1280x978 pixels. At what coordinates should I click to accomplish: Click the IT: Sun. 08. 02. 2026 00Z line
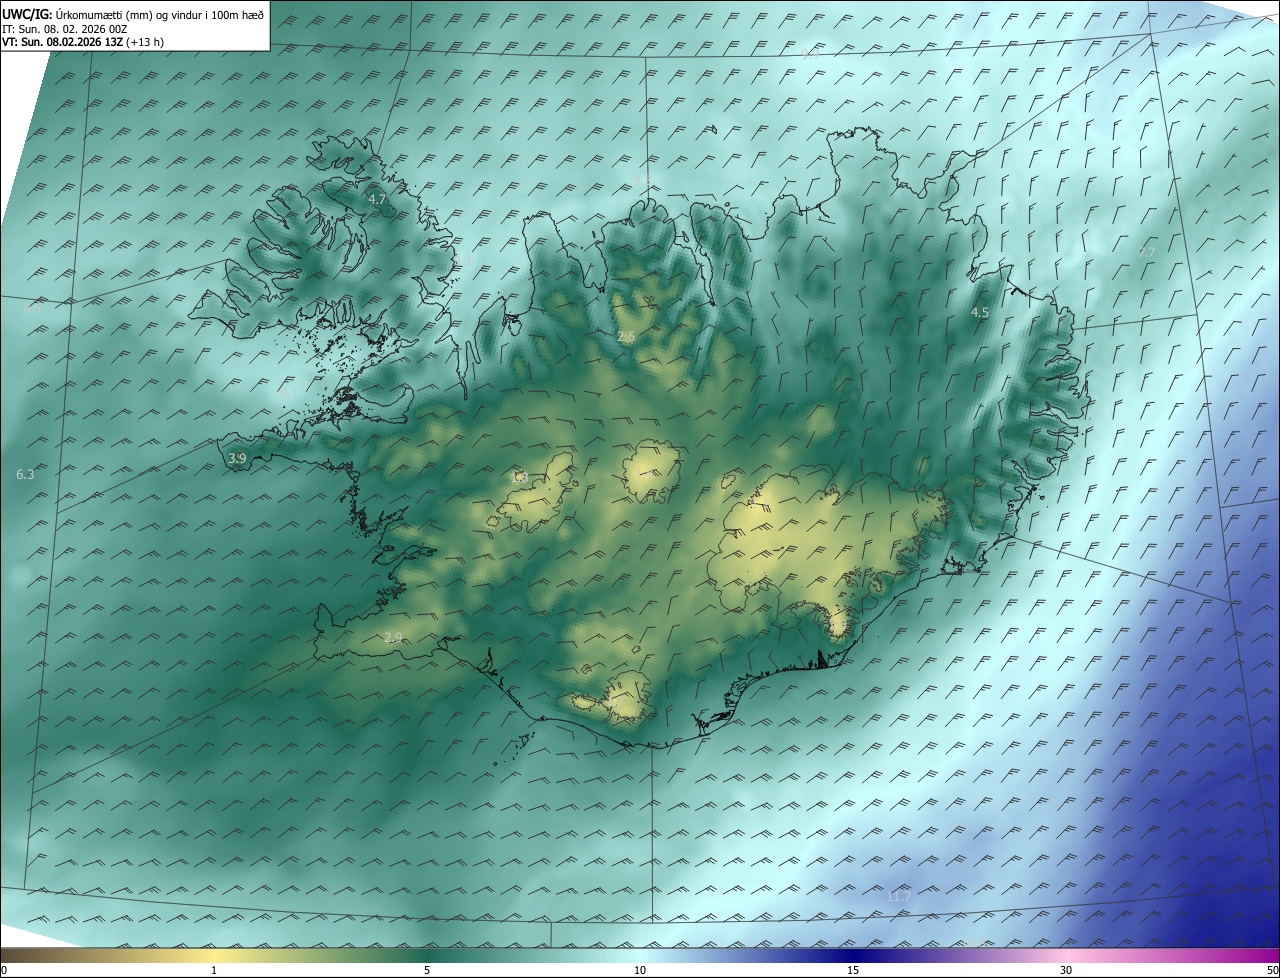click(64, 29)
